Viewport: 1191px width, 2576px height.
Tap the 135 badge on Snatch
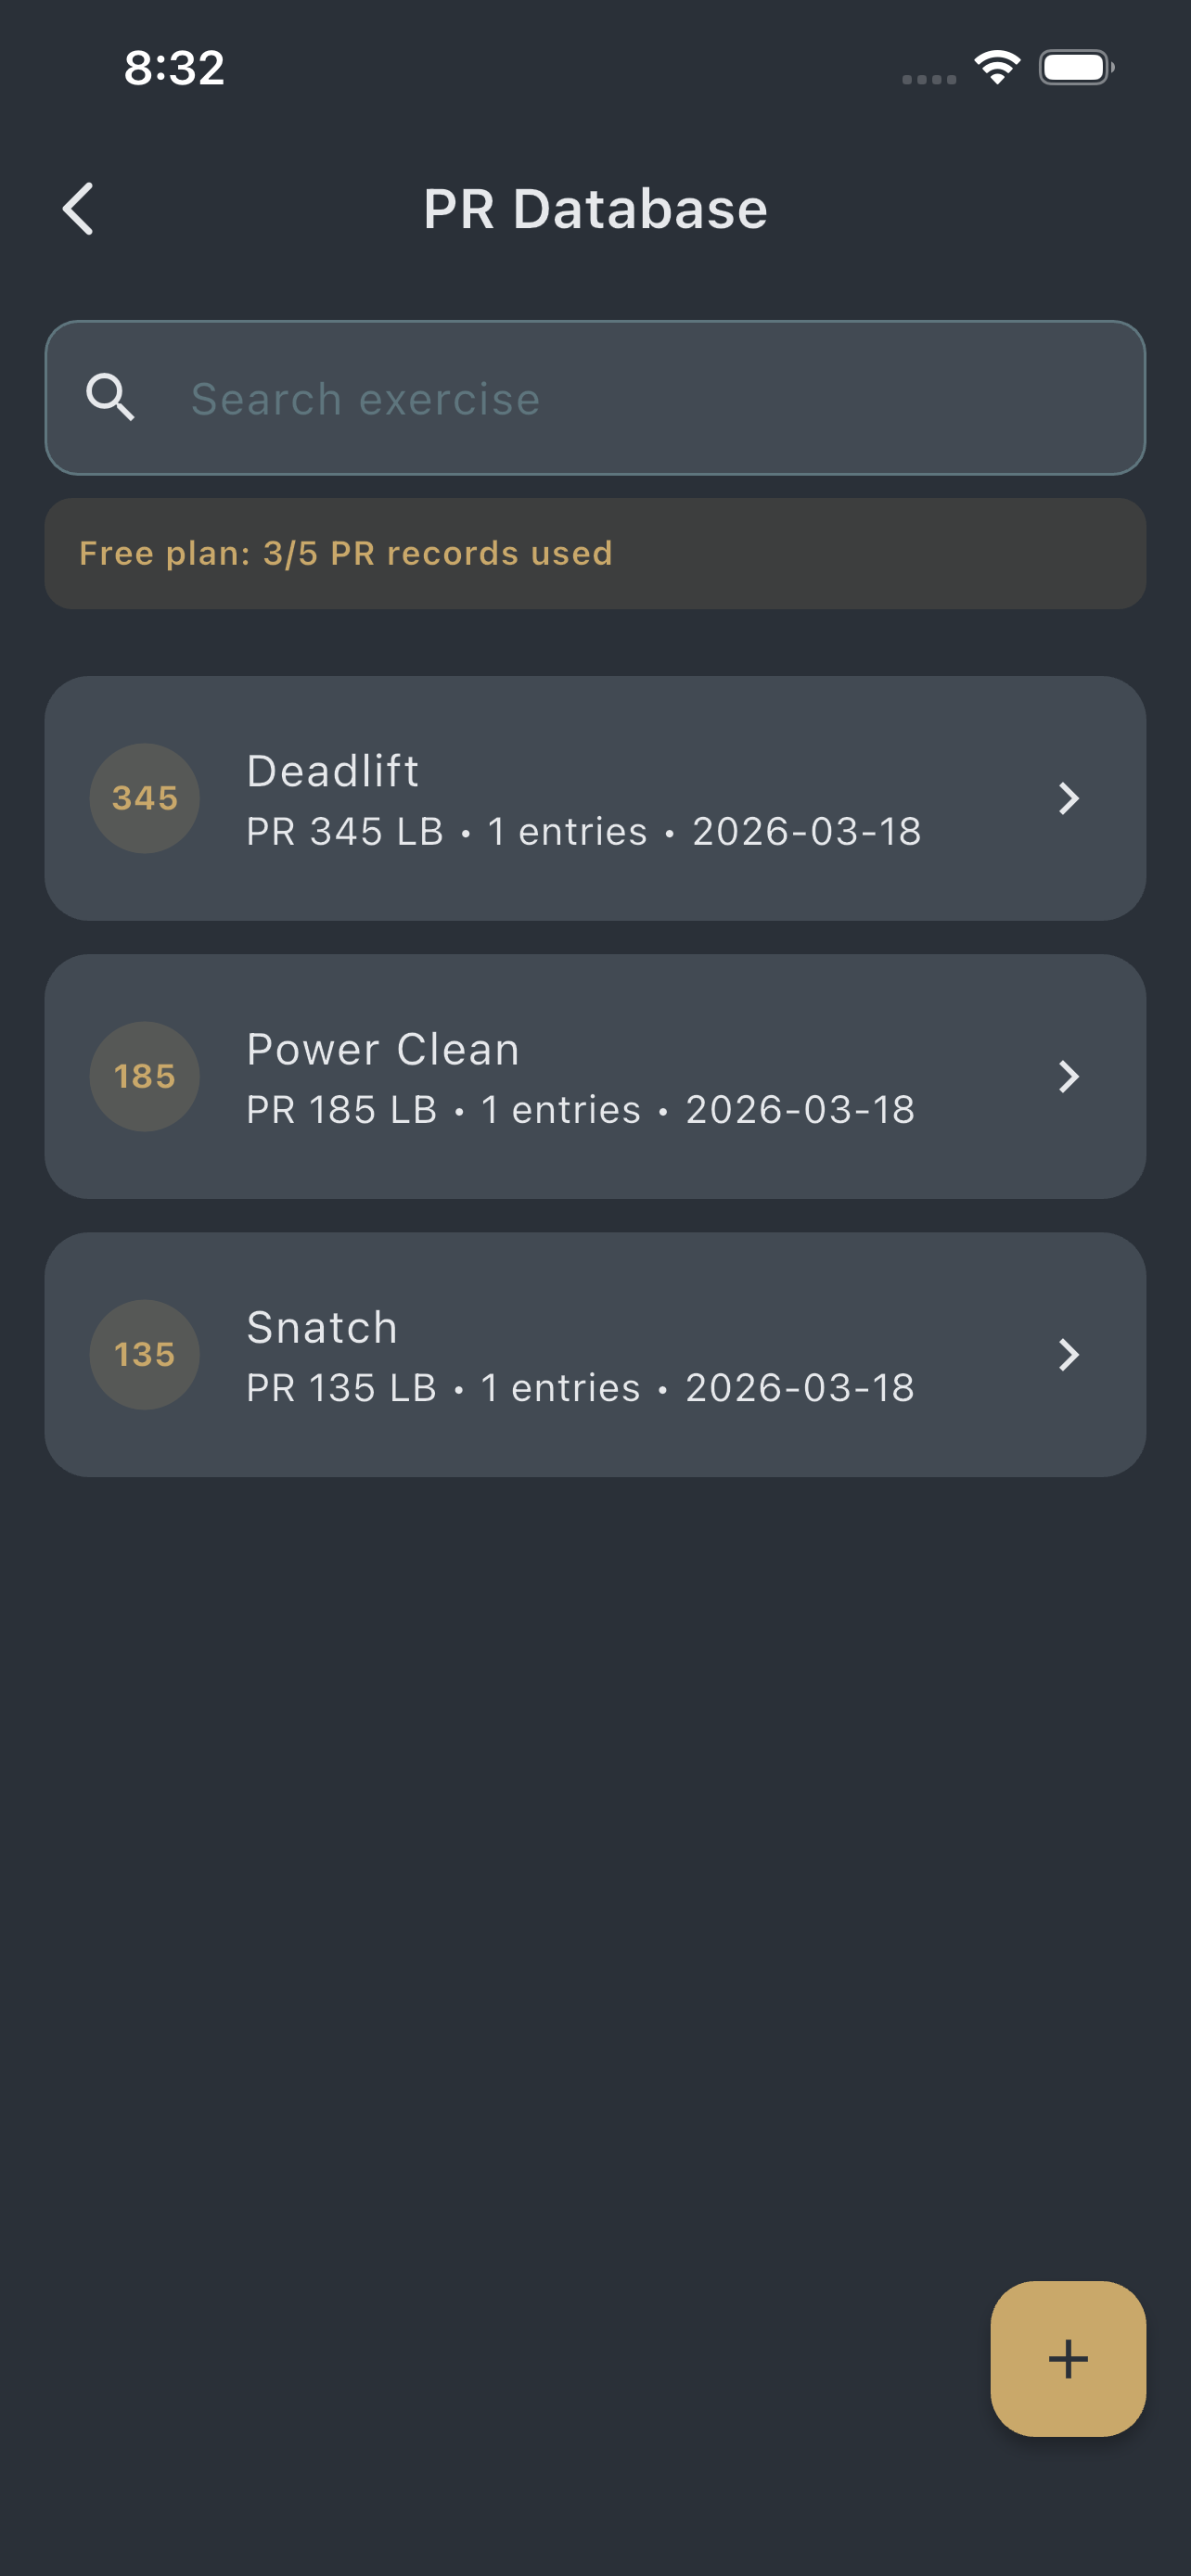click(x=144, y=1354)
